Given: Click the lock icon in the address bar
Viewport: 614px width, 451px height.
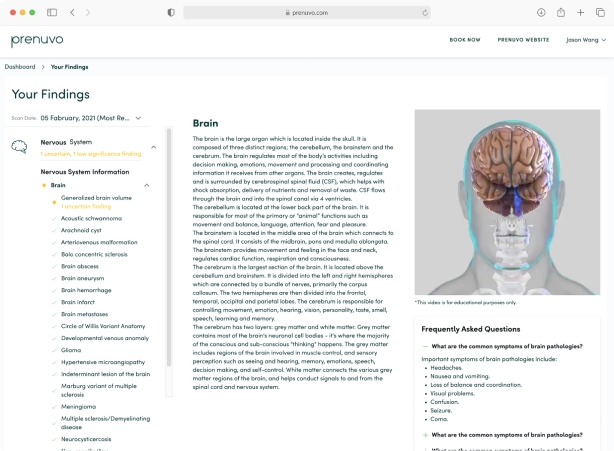Looking at the screenshot, I should 287,13.
